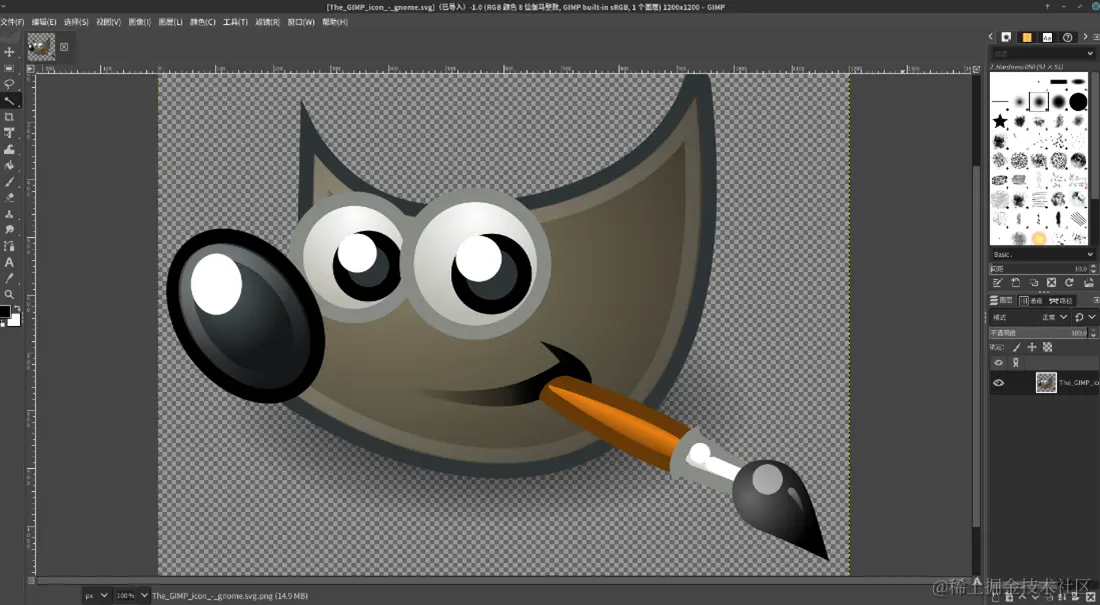Click the black foreground color swatch
This screenshot has width=1100, height=605.
click(5, 311)
